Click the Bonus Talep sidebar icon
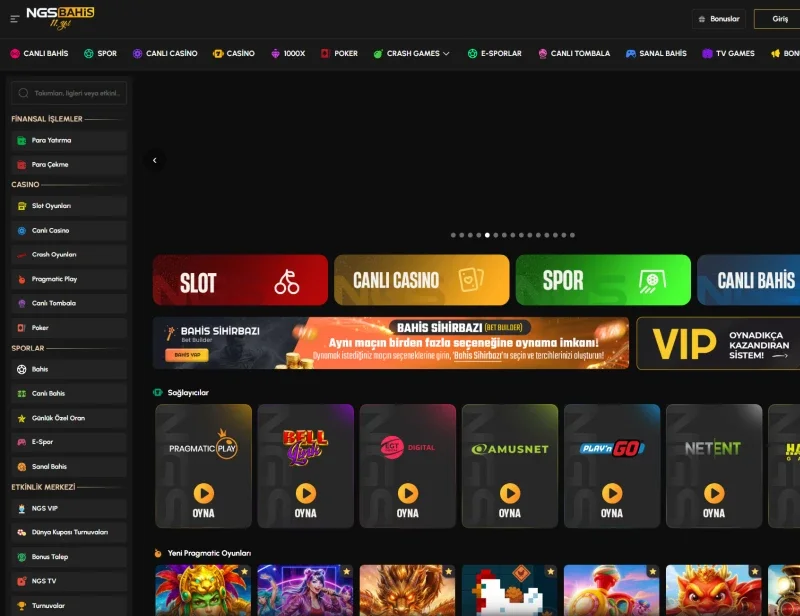Image resolution: width=800 pixels, height=616 pixels. click(21, 557)
